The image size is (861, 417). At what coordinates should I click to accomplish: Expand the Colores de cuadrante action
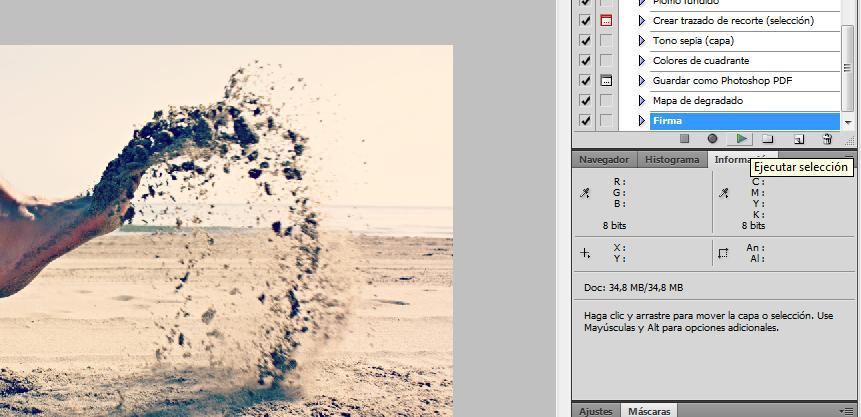pos(641,60)
